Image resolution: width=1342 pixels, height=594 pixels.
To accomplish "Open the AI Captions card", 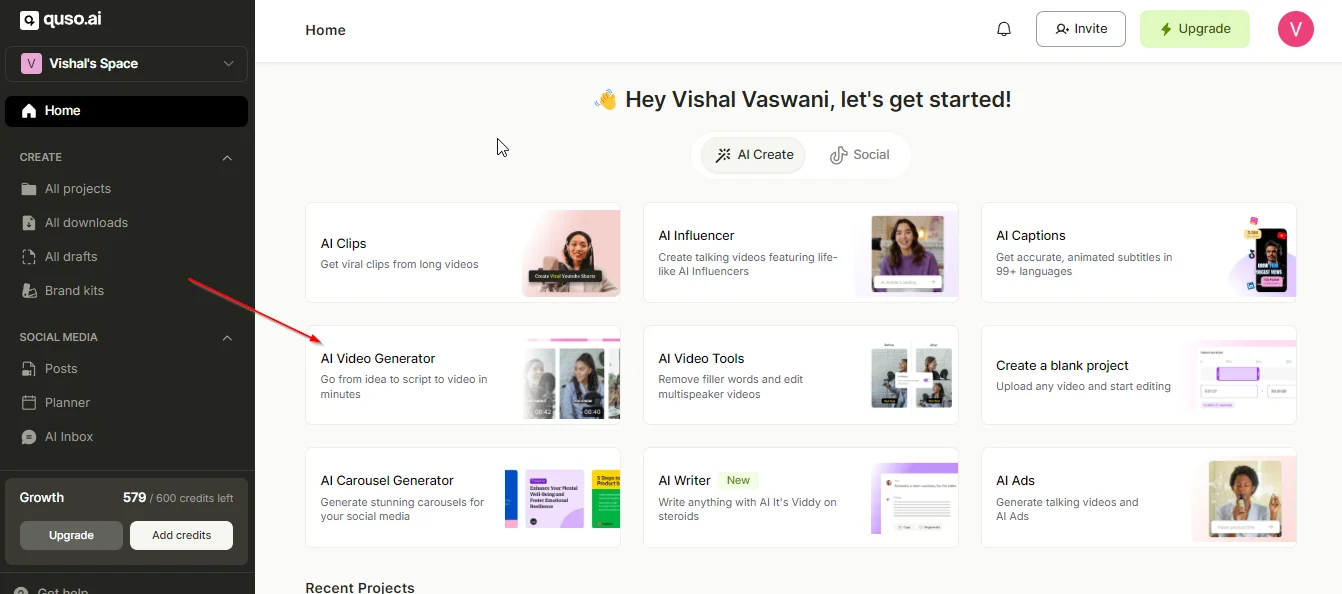I will tap(1138, 253).
